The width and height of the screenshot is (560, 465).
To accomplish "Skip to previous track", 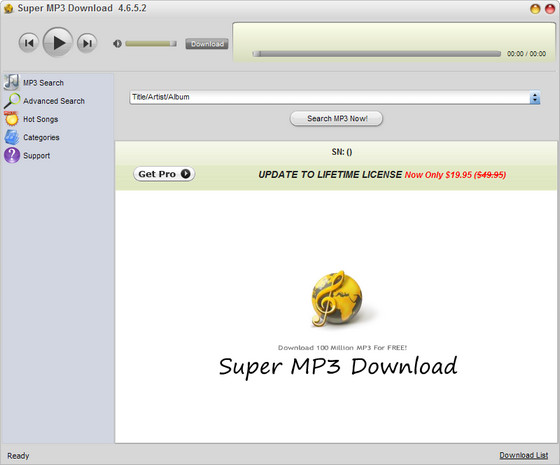I will pos(29,43).
